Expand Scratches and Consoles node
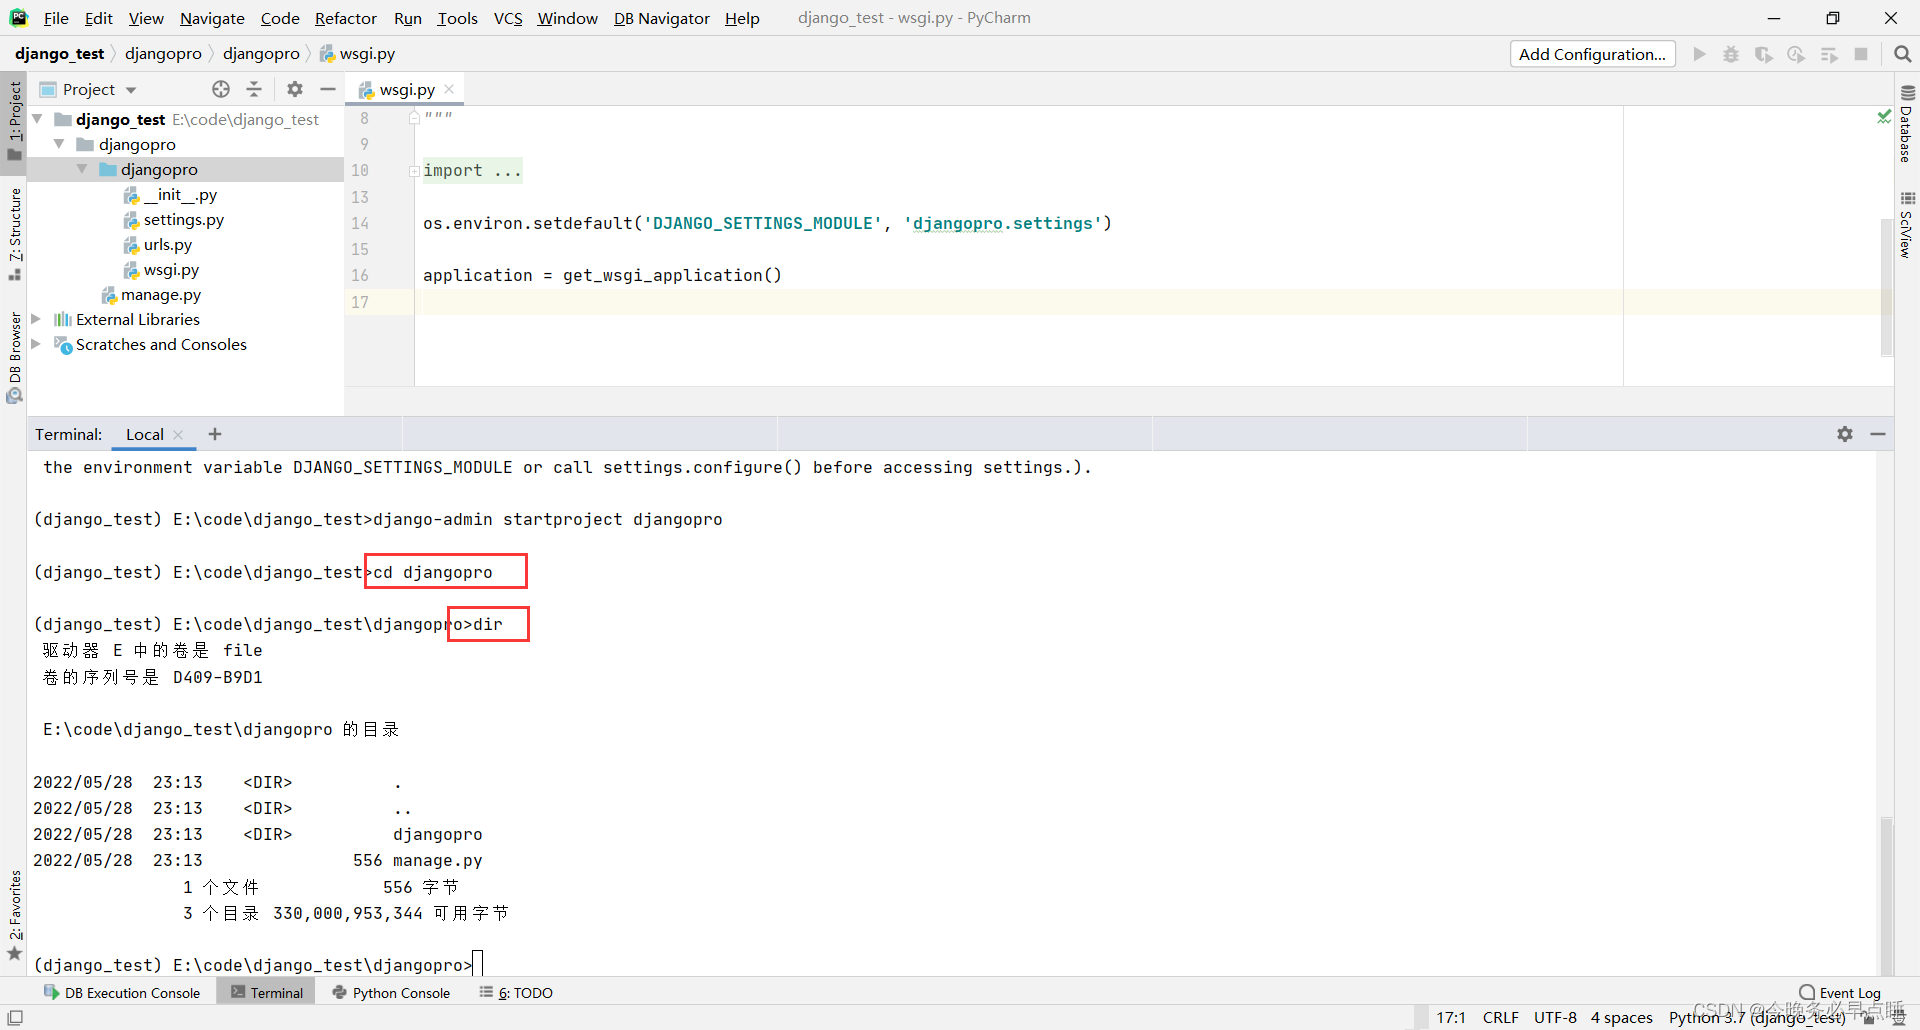Image resolution: width=1920 pixels, height=1030 pixels. (x=37, y=344)
